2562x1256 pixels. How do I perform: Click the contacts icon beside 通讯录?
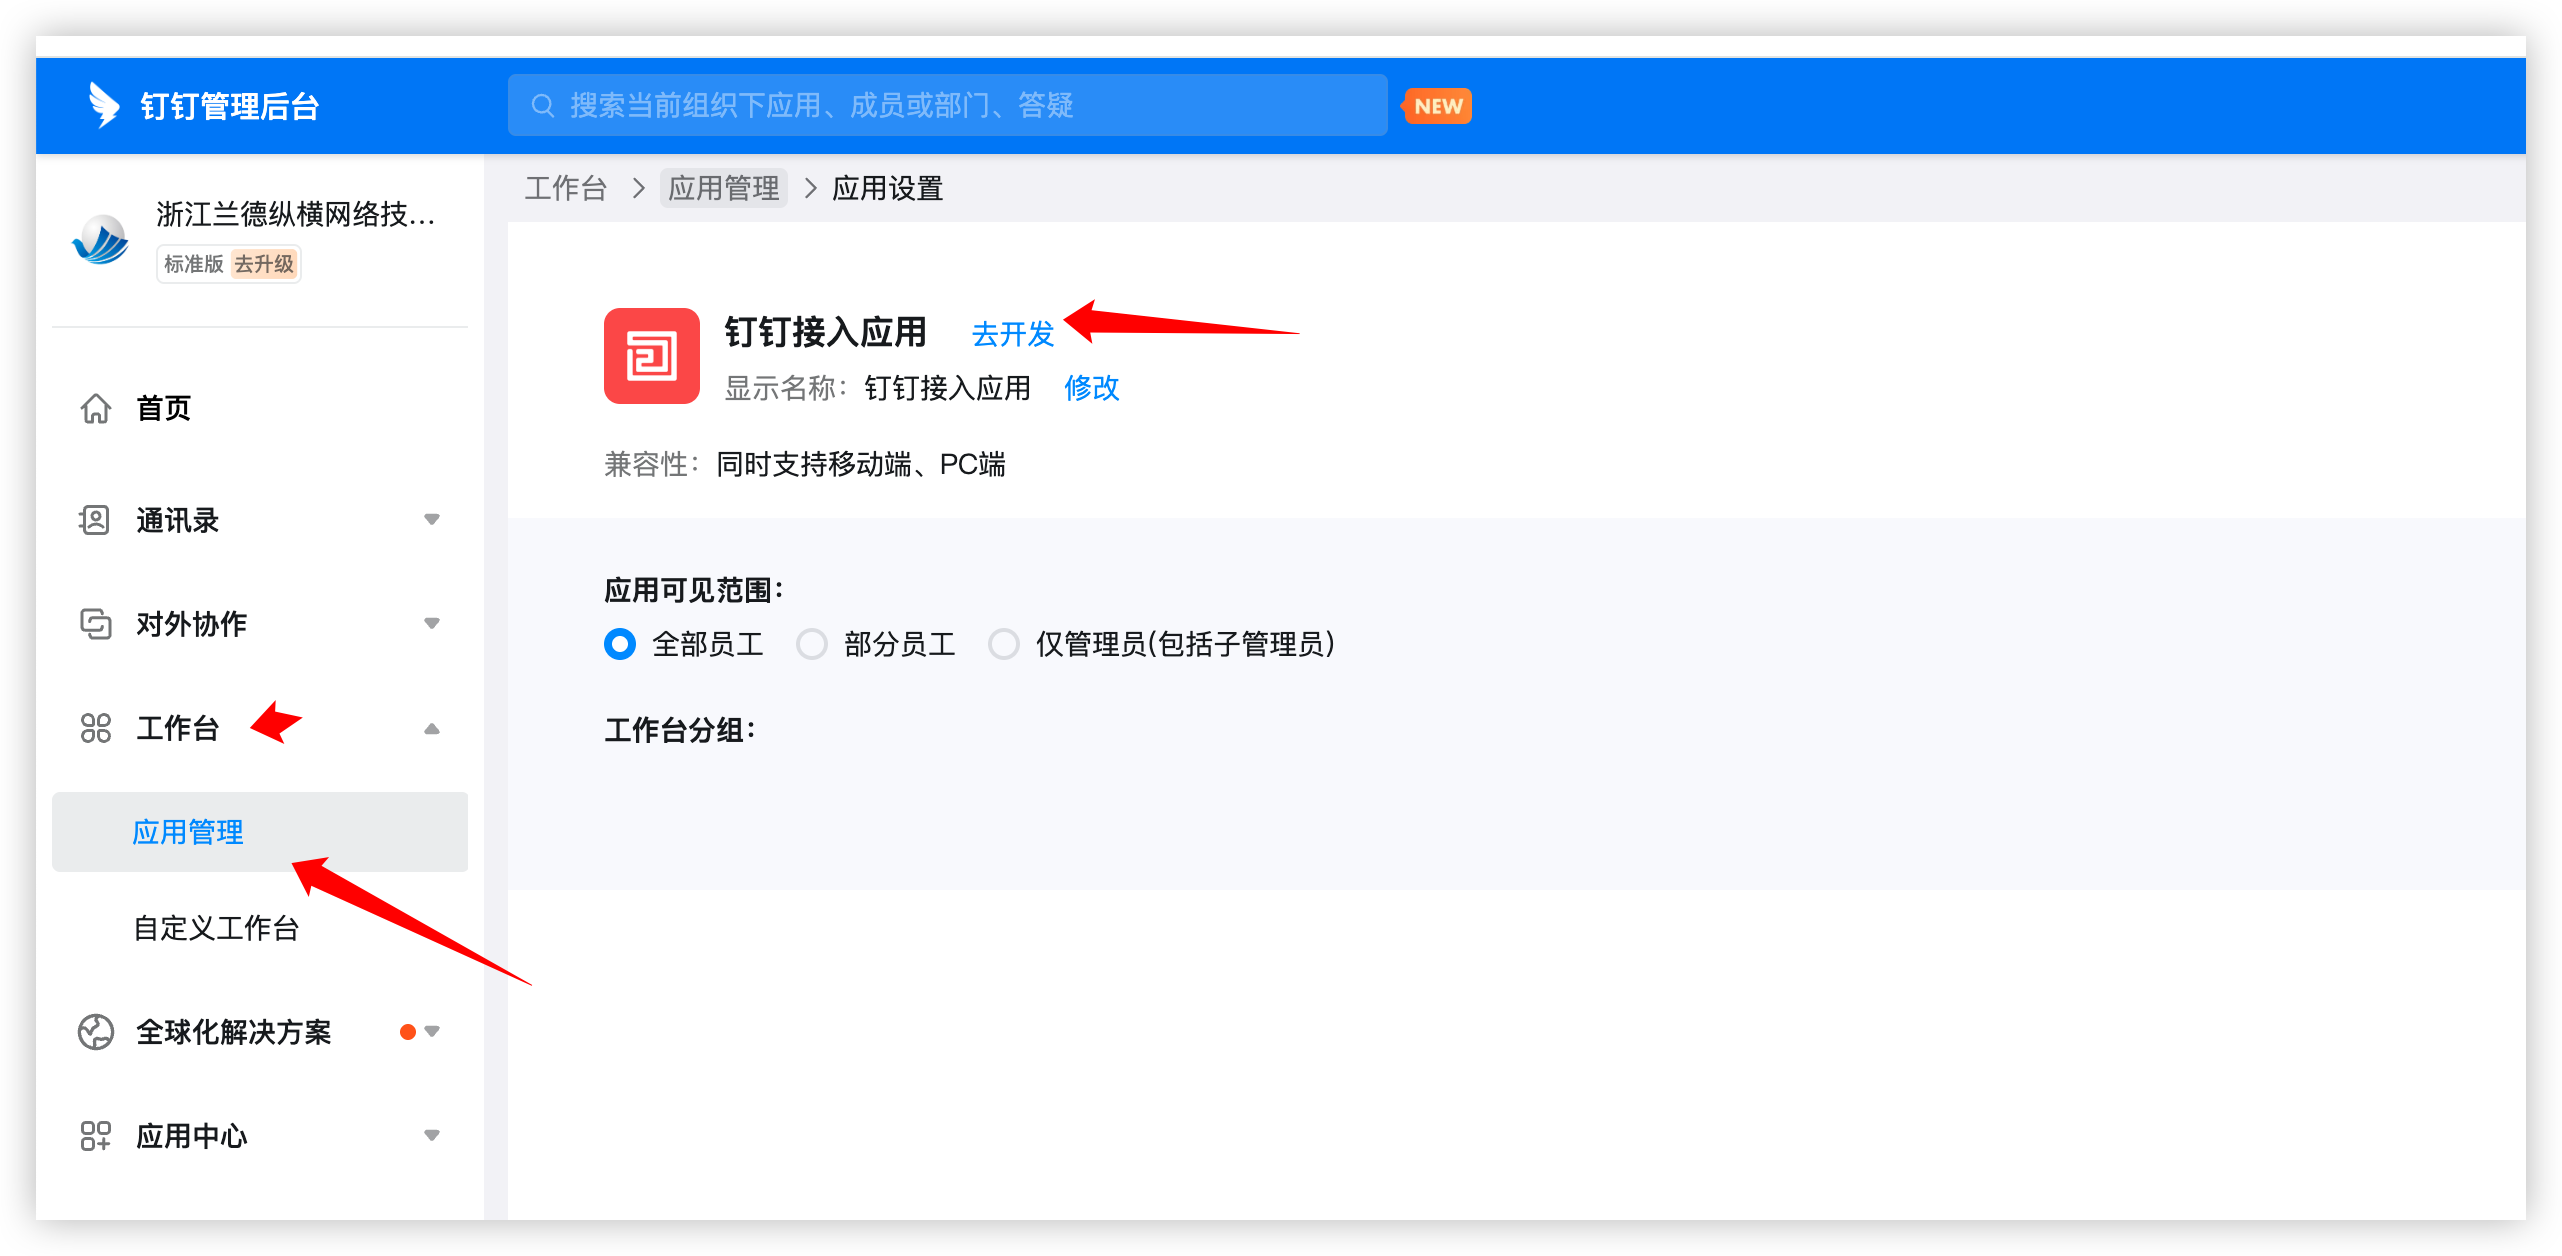[x=94, y=520]
